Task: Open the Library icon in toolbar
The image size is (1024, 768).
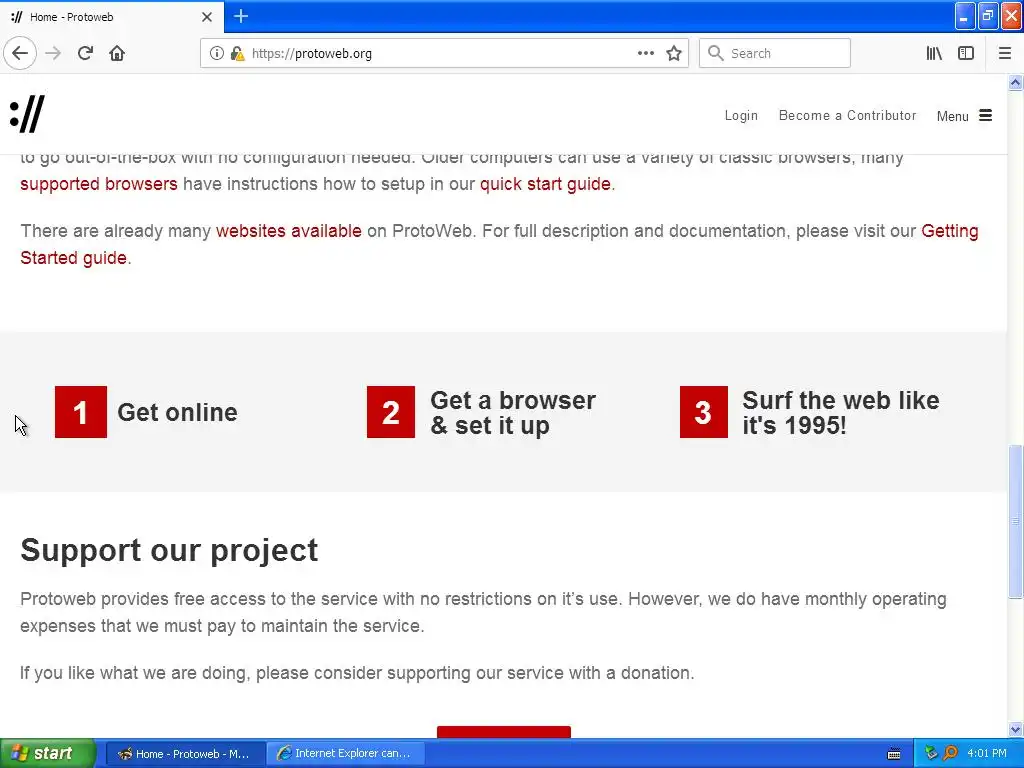Action: [934, 53]
